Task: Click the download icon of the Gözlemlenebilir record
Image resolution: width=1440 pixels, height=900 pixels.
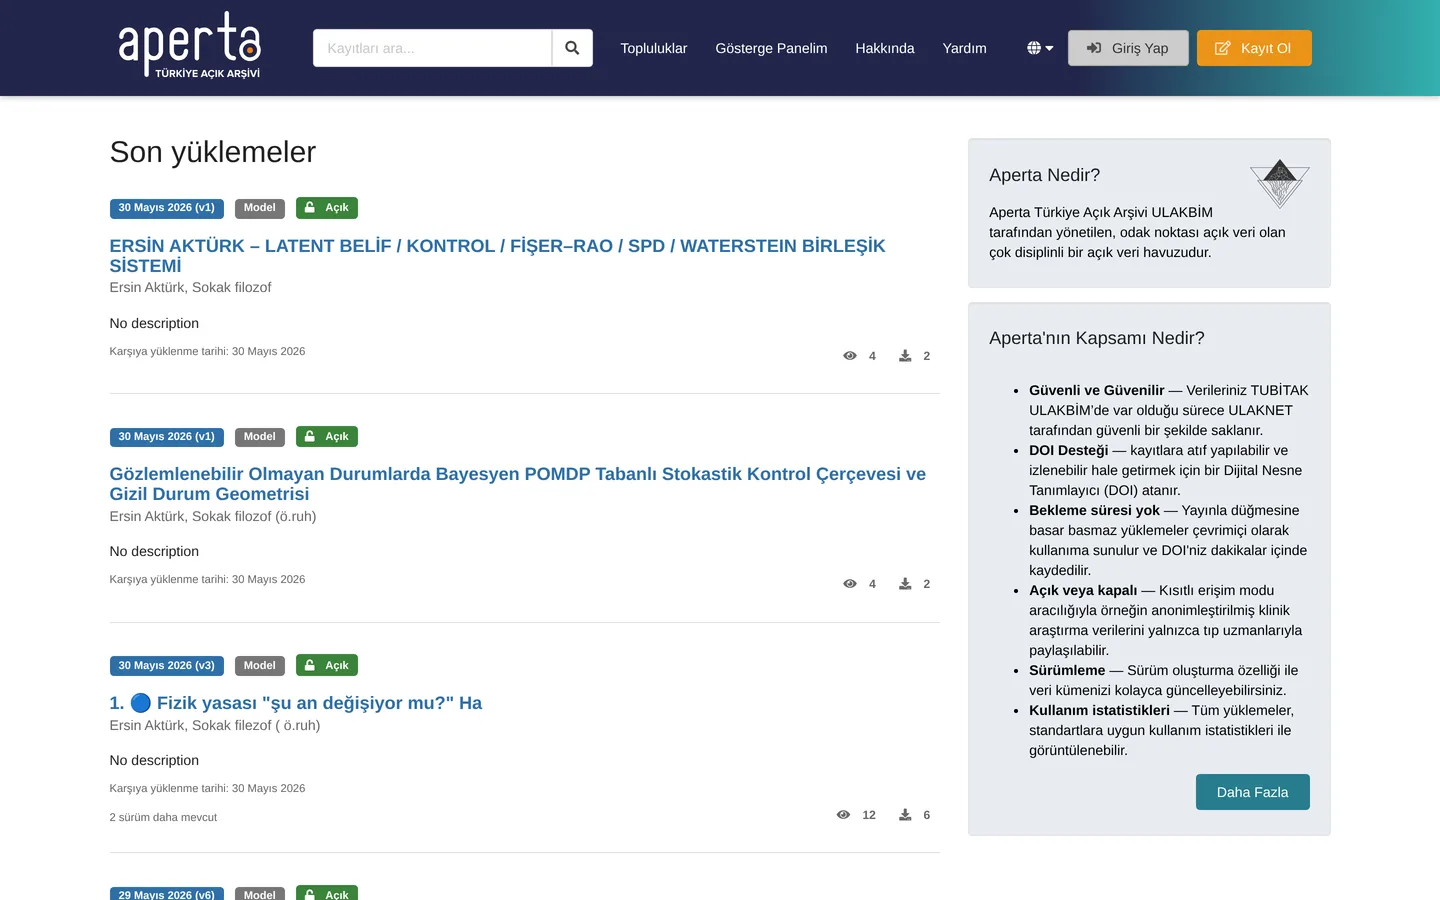Action: pyautogui.click(x=905, y=584)
